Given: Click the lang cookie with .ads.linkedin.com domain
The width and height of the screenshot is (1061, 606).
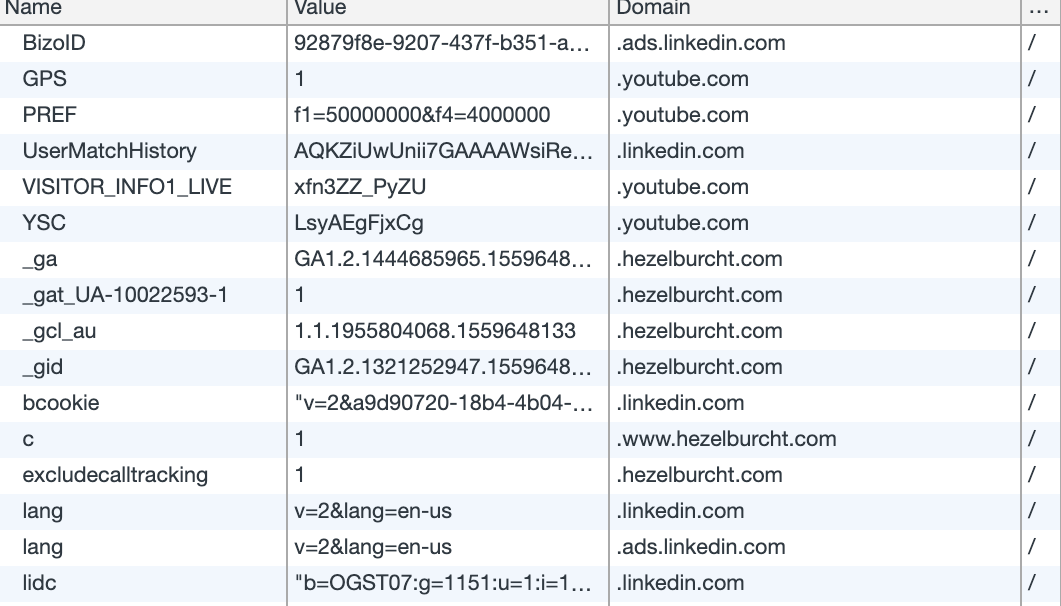Looking at the screenshot, I should [530, 547].
